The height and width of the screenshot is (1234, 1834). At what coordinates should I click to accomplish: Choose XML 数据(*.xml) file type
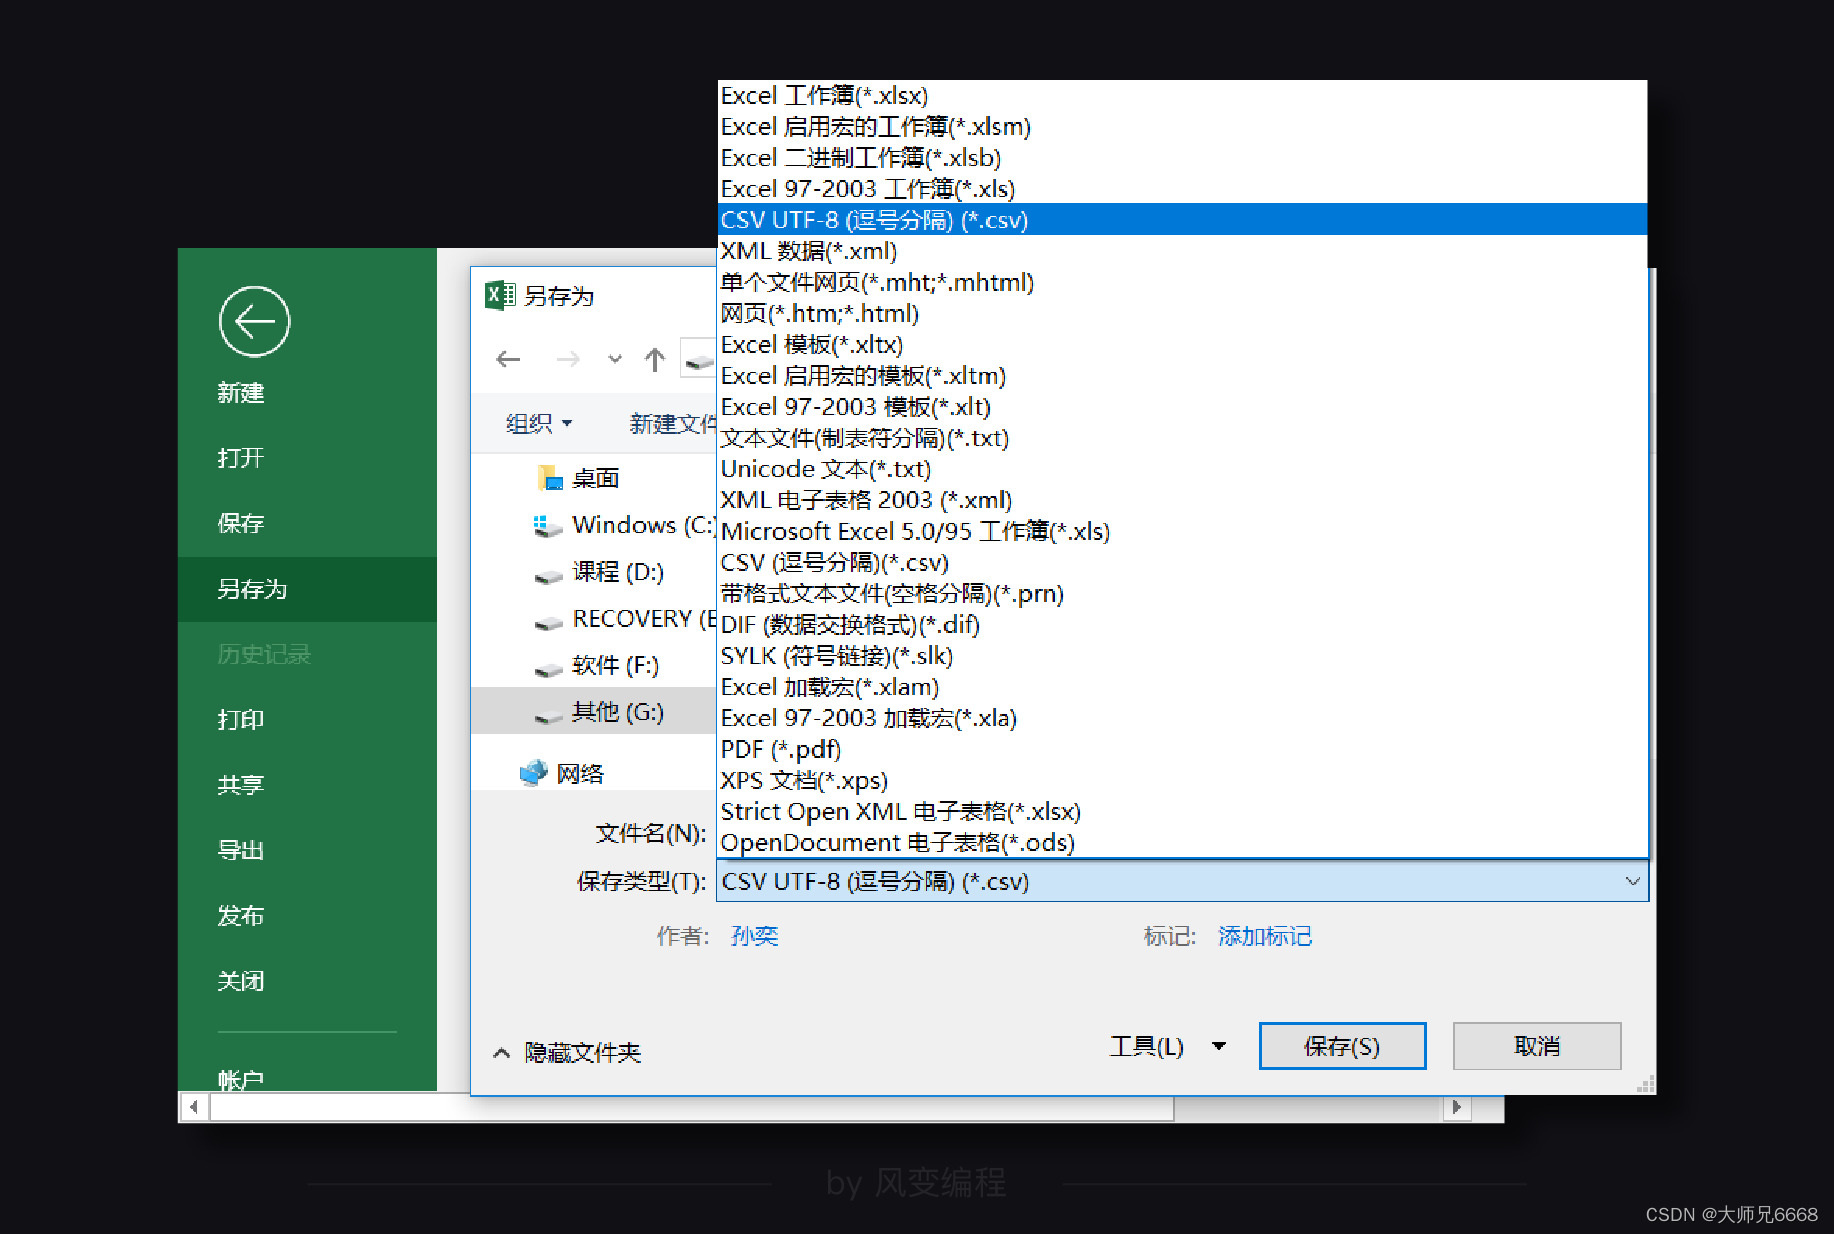(x=1182, y=251)
